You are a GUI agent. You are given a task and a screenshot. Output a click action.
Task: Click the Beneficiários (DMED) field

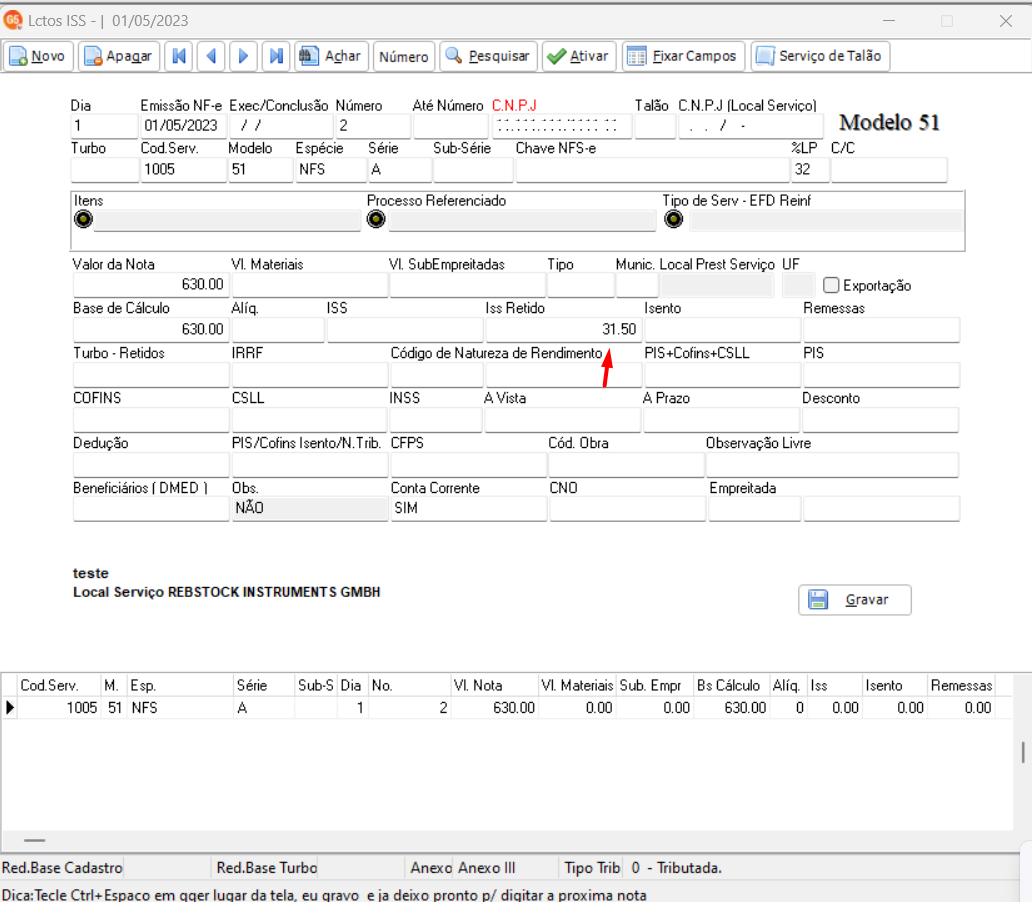(x=151, y=509)
